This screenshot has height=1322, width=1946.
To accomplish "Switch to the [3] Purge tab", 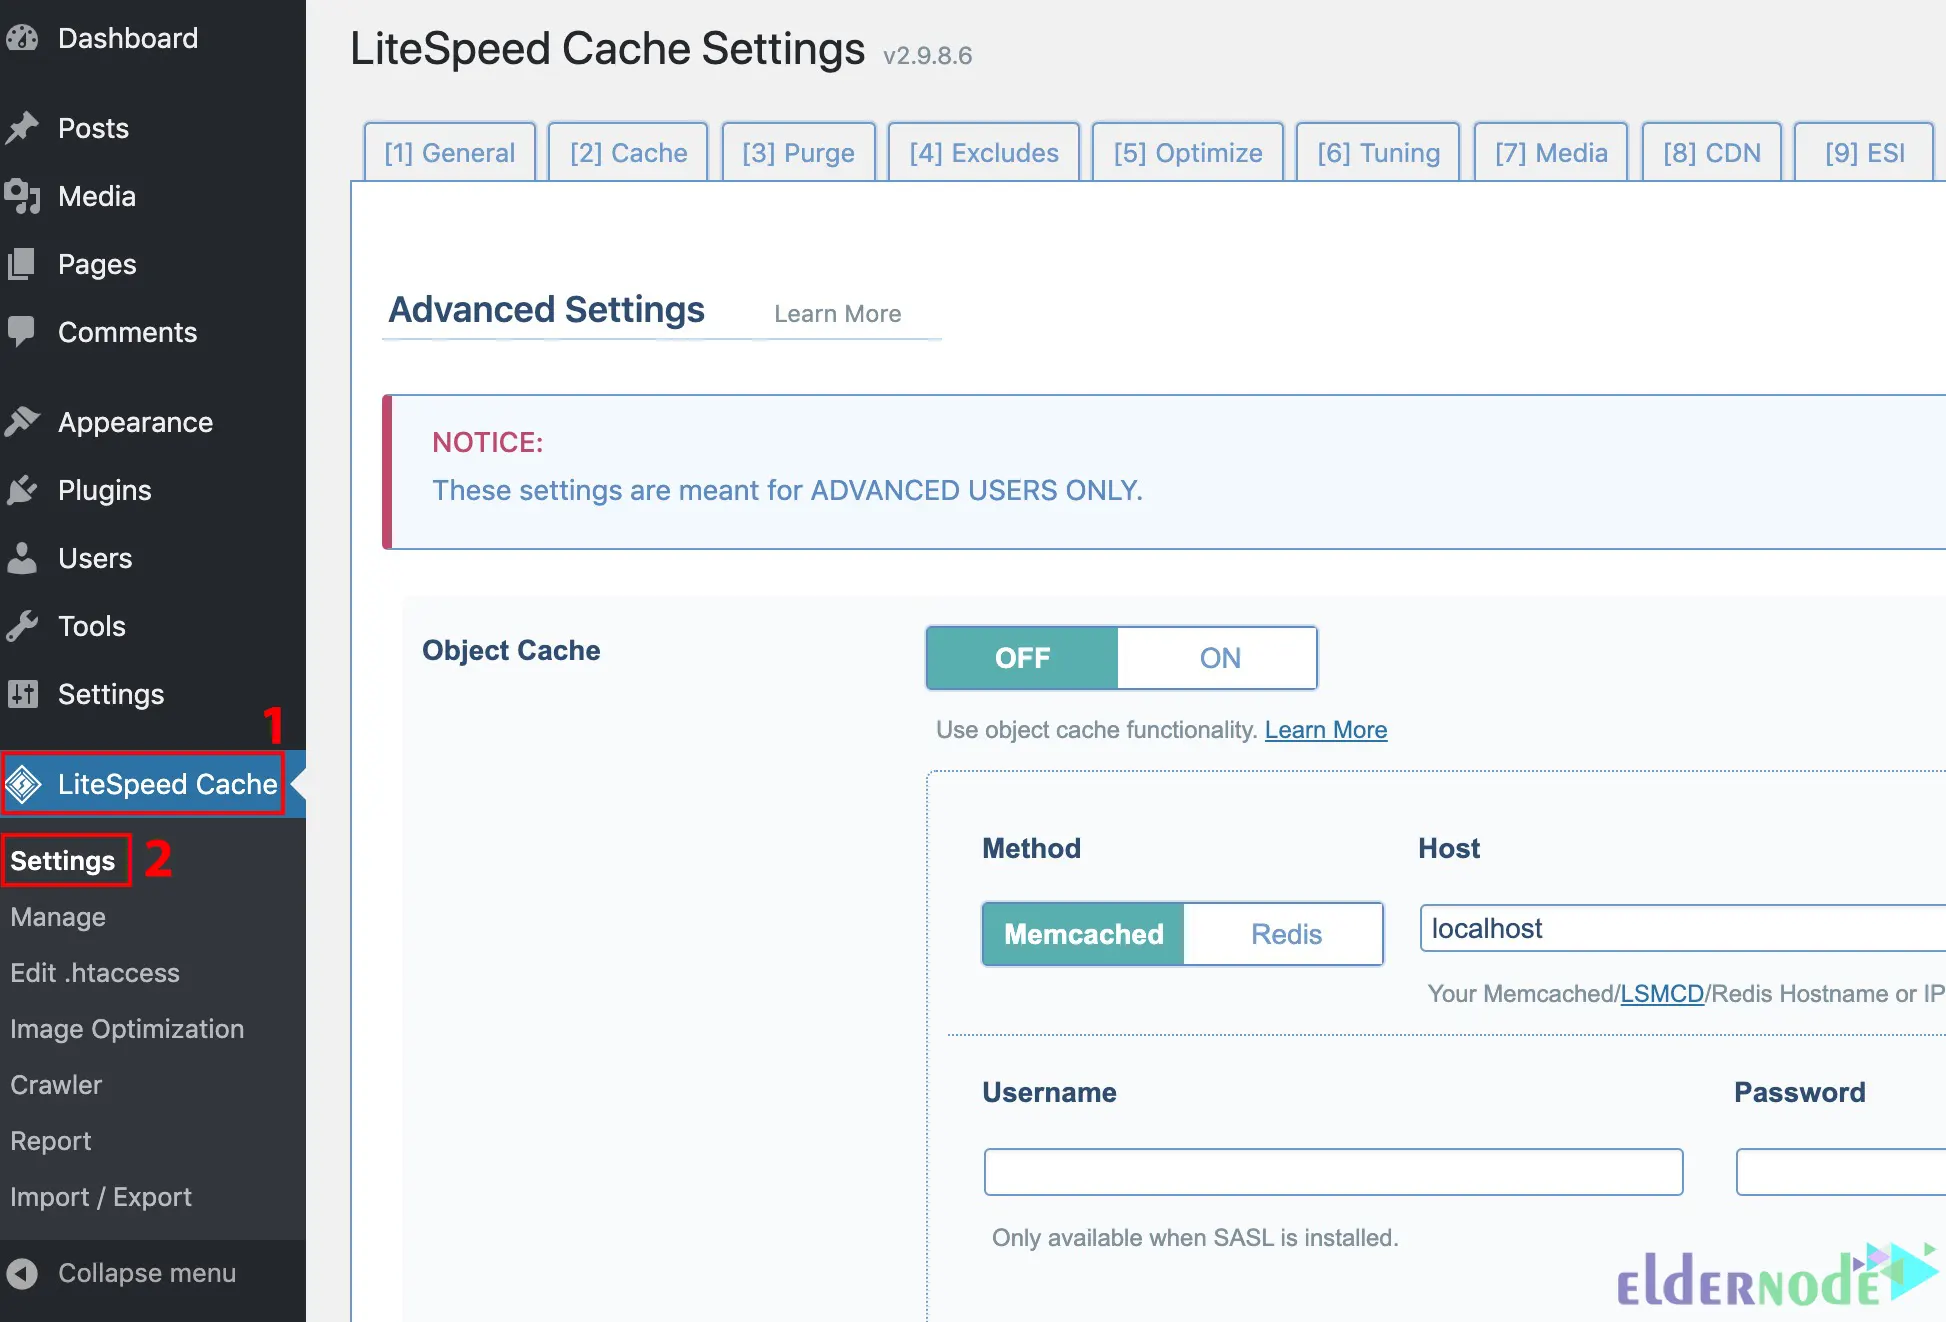I will click(x=799, y=153).
